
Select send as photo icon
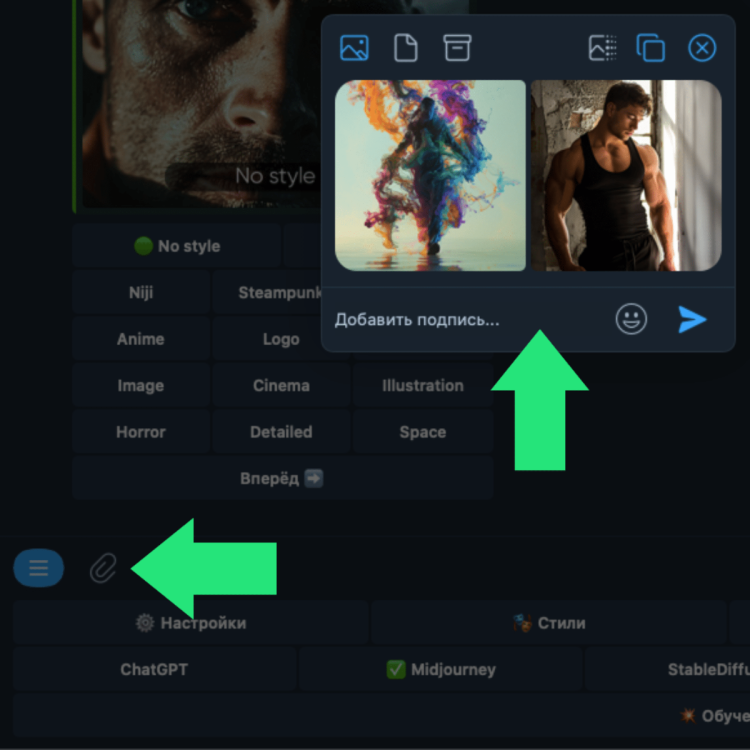click(x=354, y=48)
